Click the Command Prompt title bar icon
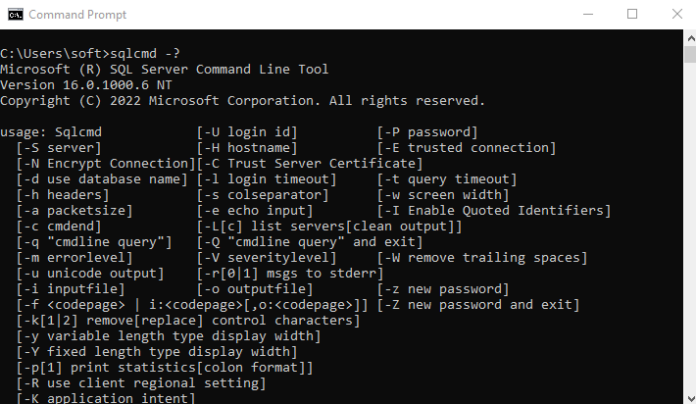 pyautogui.click(x=14, y=15)
